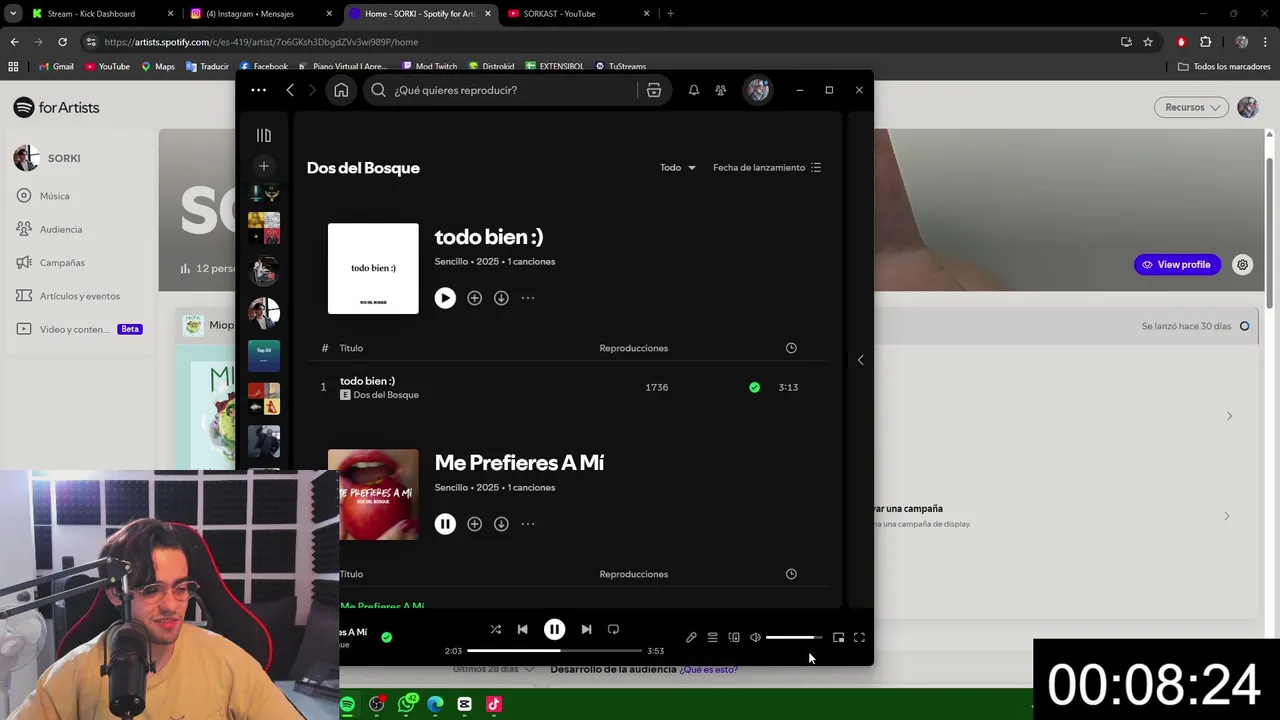Switch to SORKAST YouTube tab
1280x720 pixels.
[578, 14]
